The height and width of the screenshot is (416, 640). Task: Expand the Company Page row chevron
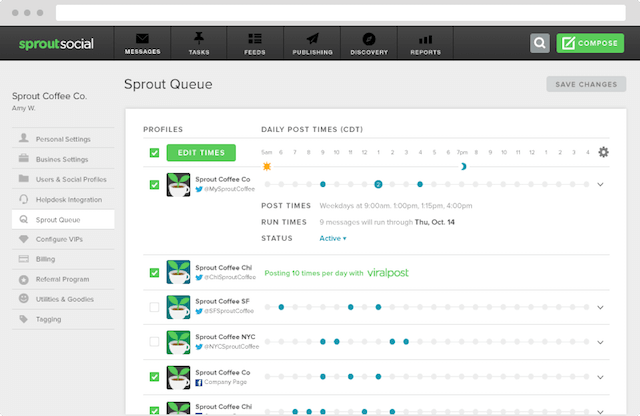pos(600,377)
